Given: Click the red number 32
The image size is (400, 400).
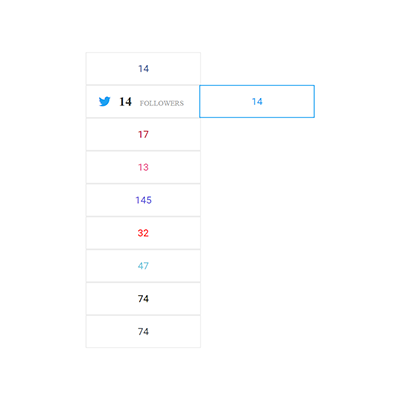Looking at the screenshot, I should pyautogui.click(x=143, y=233).
